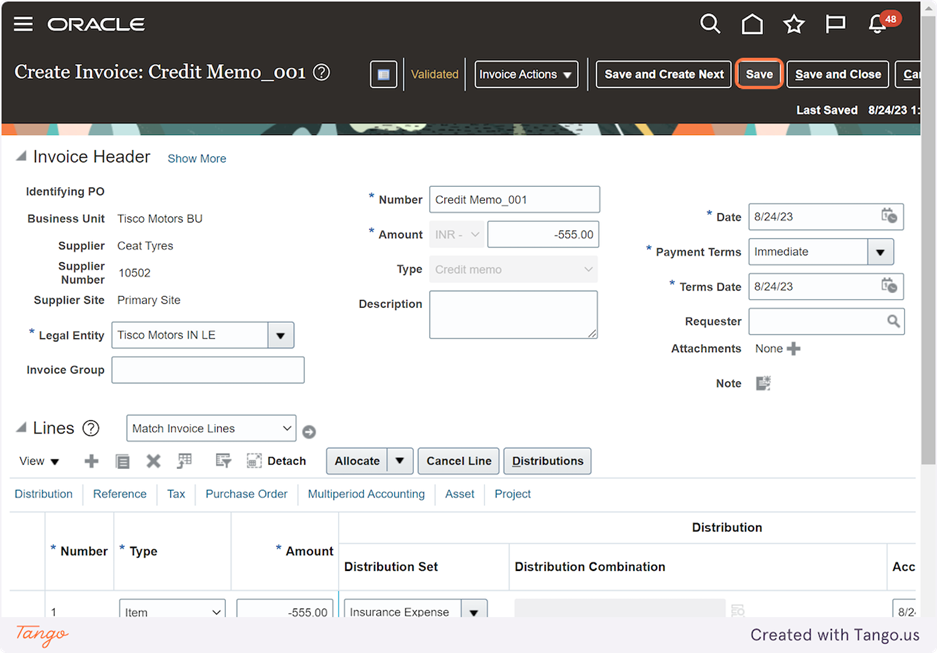Image resolution: width=937 pixels, height=653 pixels.
Task: Go to the Home icon
Action: pyautogui.click(x=752, y=24)
